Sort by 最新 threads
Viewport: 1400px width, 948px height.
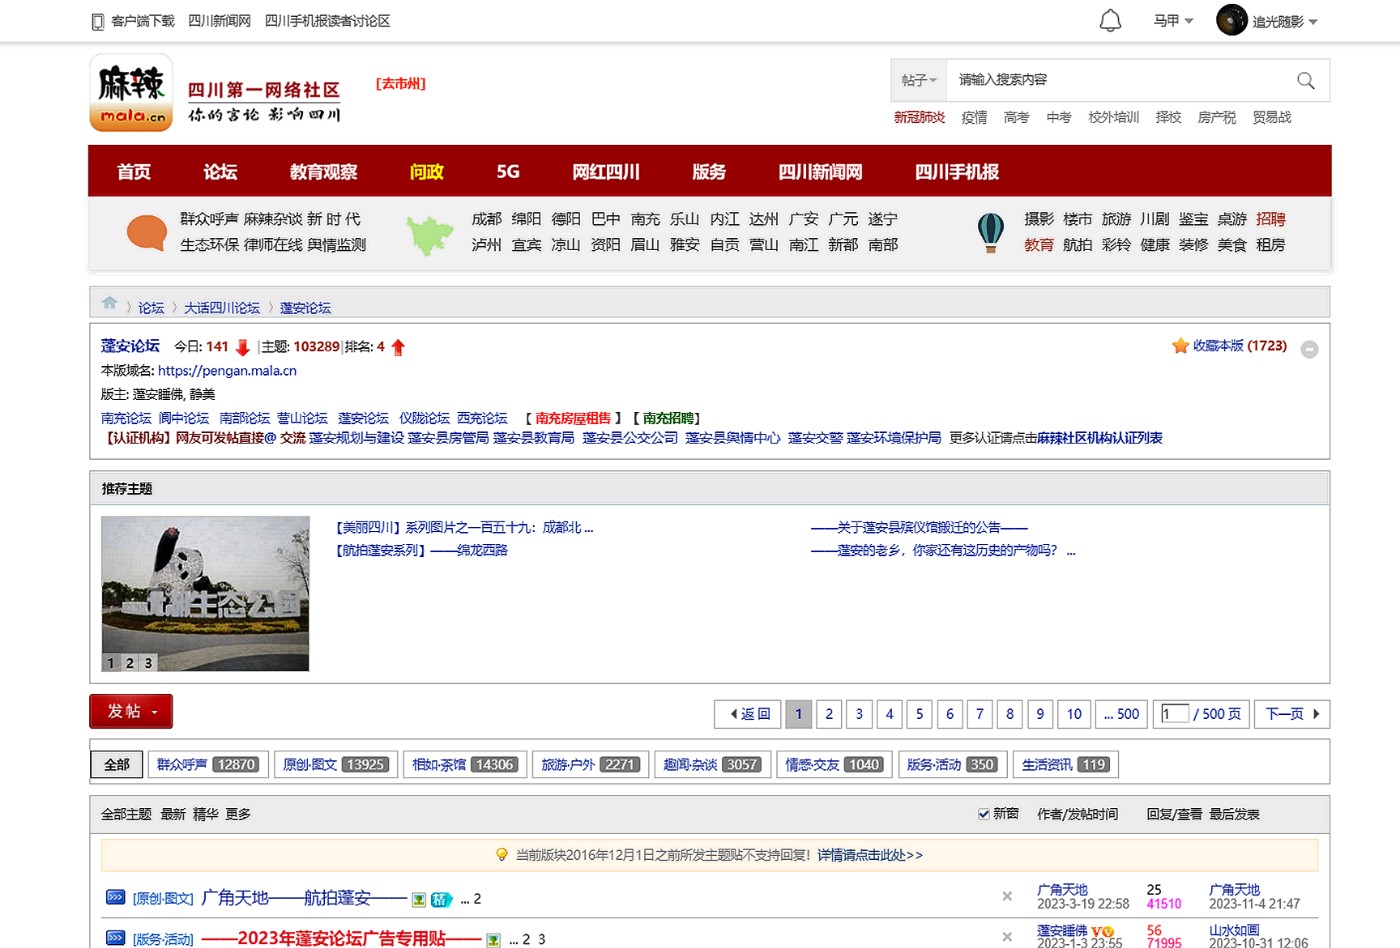point(173,814)
